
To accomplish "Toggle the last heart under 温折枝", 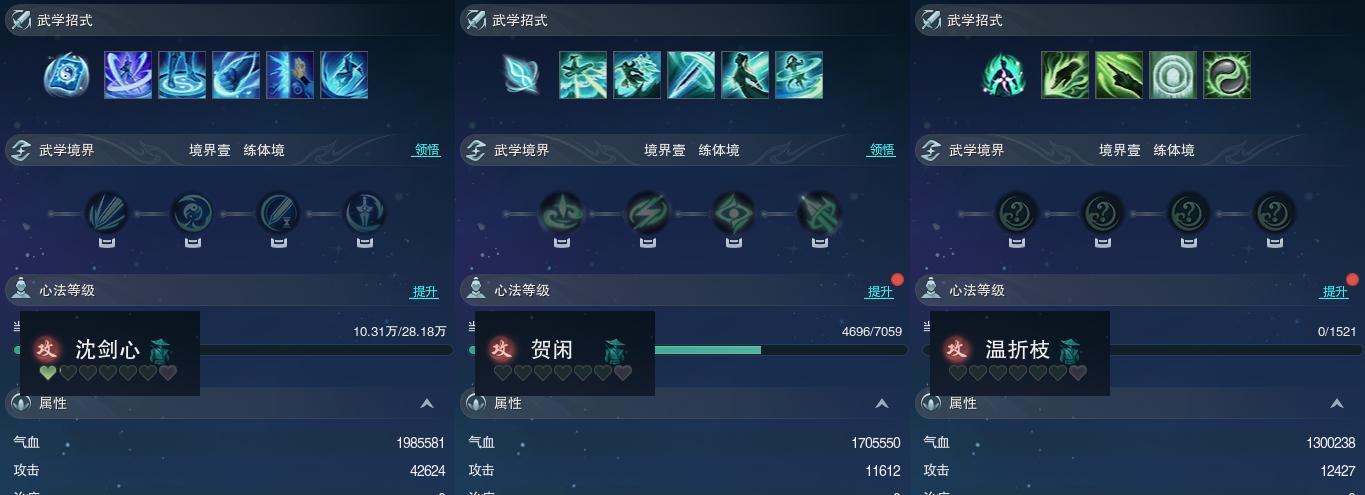I will pos(1078,373).
